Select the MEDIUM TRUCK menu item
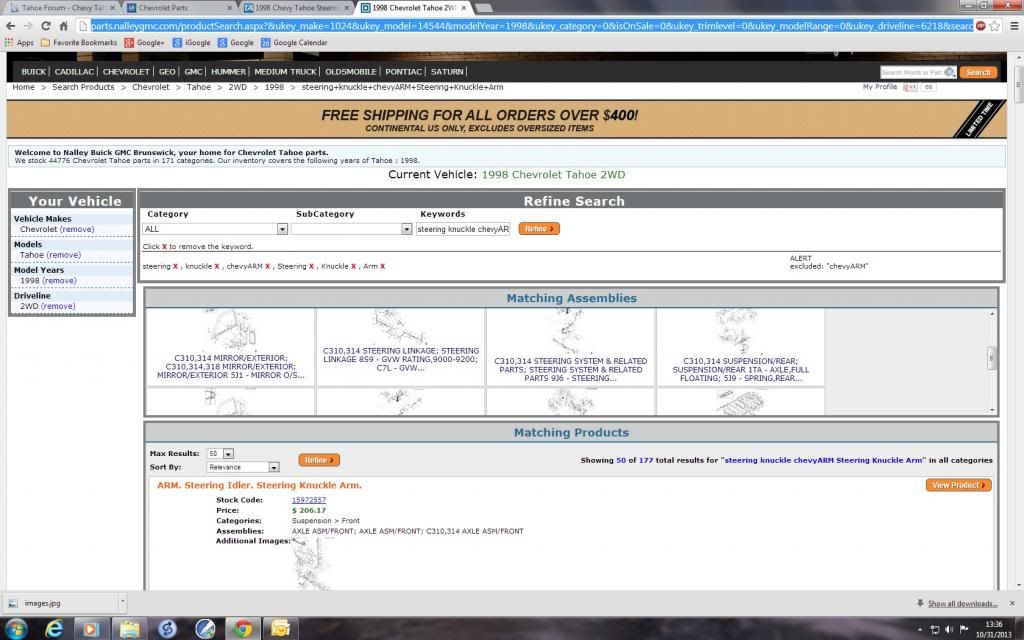1024x640 pixels. coord(285,72)
